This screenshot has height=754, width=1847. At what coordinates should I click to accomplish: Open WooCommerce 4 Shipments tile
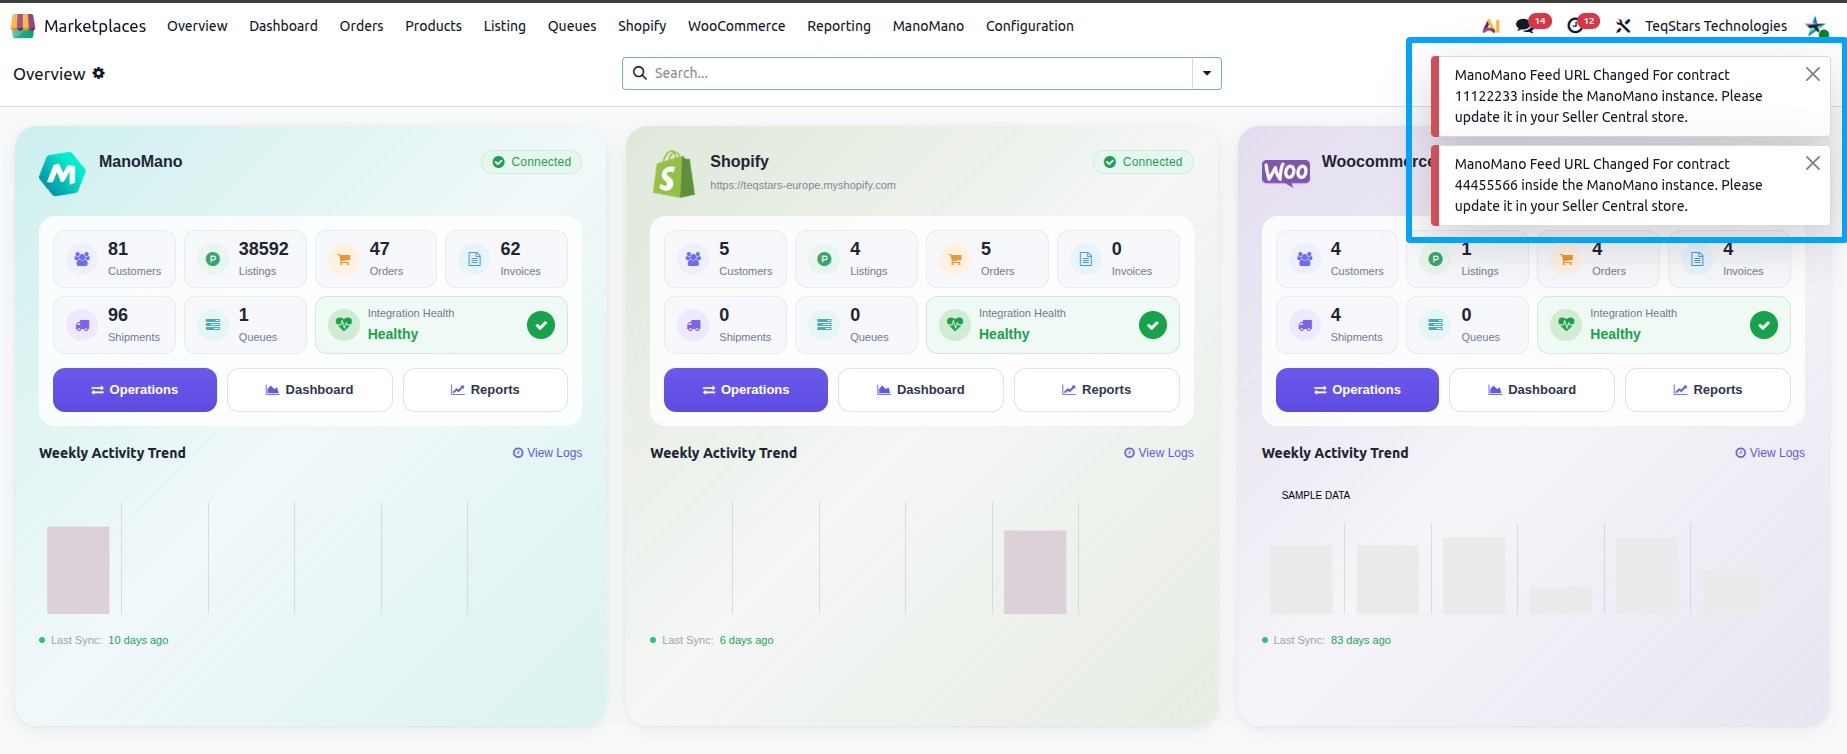pyautogui.click(x=1337, y=325)
